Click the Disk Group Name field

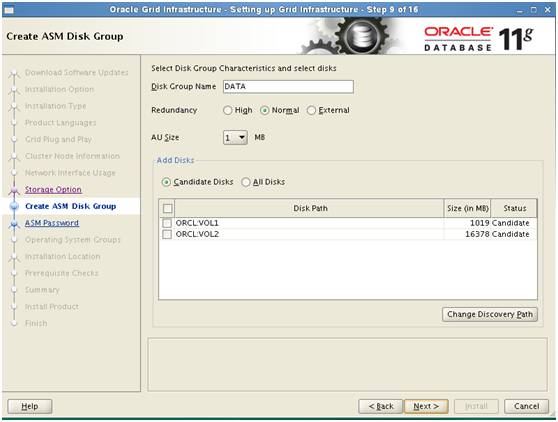pos(288,86)
